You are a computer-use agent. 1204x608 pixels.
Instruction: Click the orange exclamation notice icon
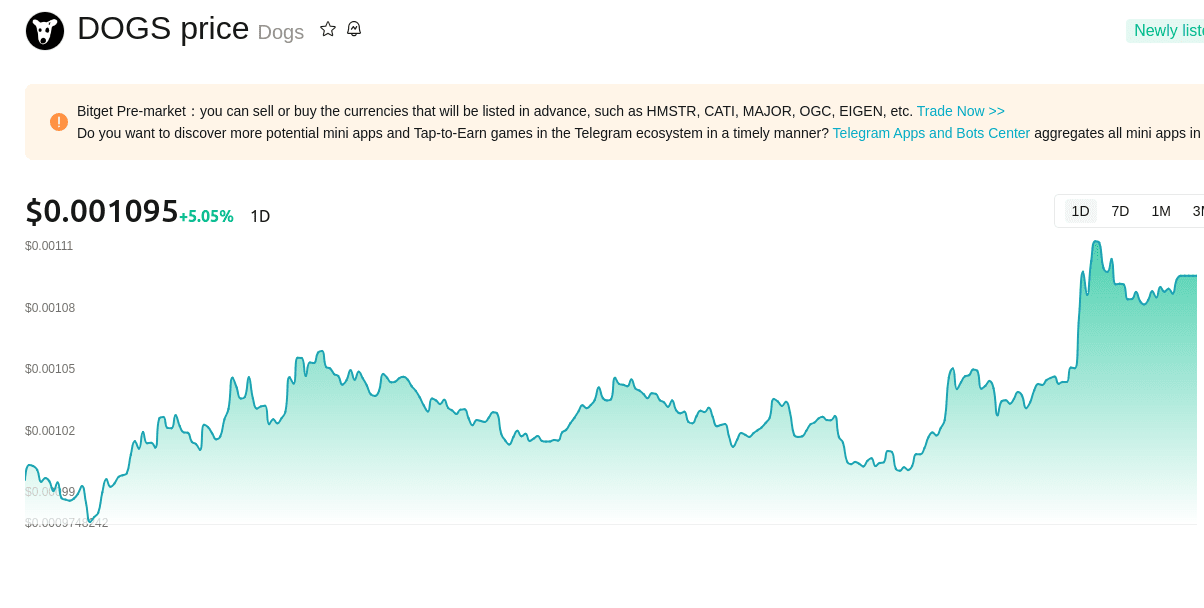tap(59, 122)
